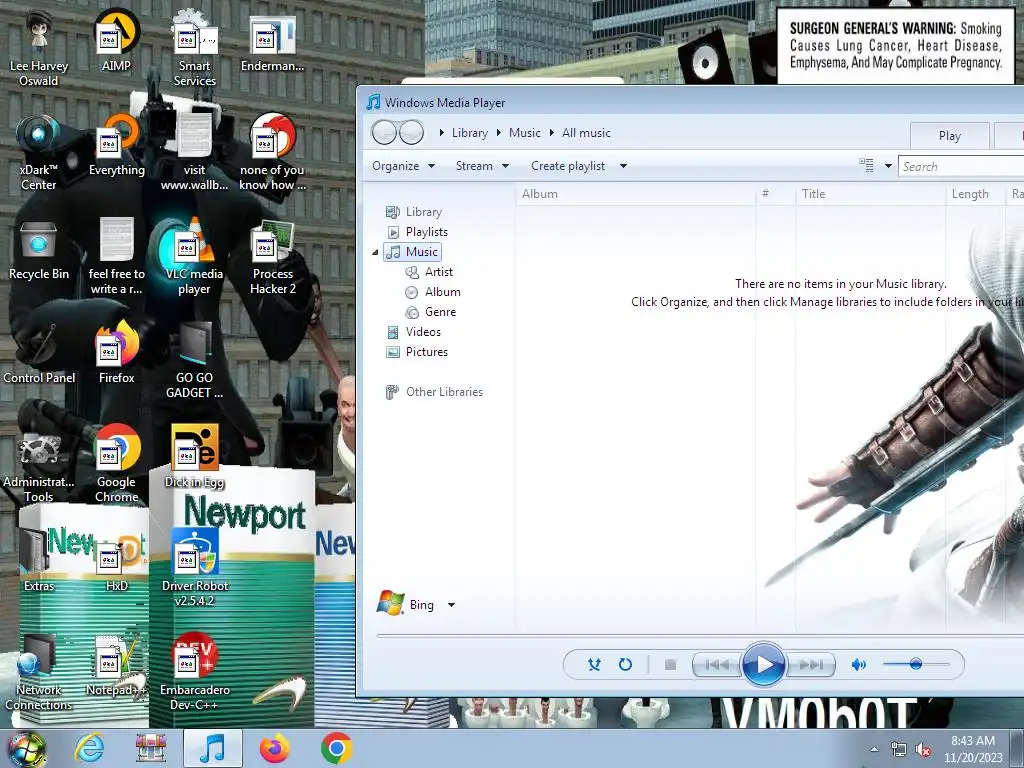The height and width of the screenshot is (768, 1024).
Task: Click the seek bar above playback controls
Action: click(700, 635)
